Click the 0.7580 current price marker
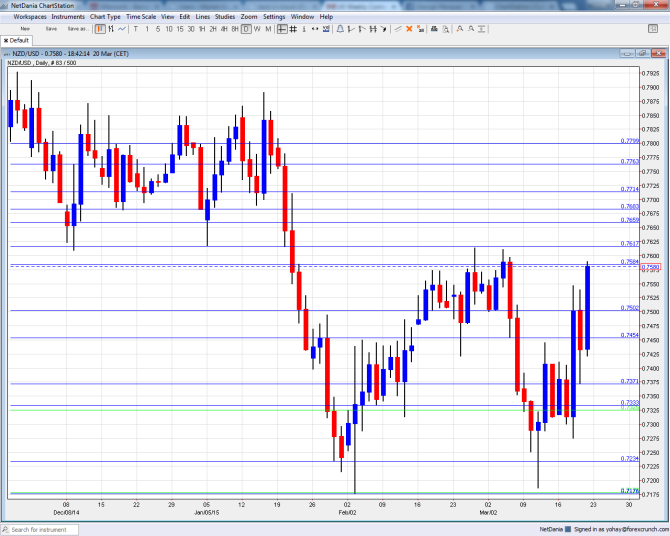The width and height of the screenshot is (670, 536). point(650,267)
